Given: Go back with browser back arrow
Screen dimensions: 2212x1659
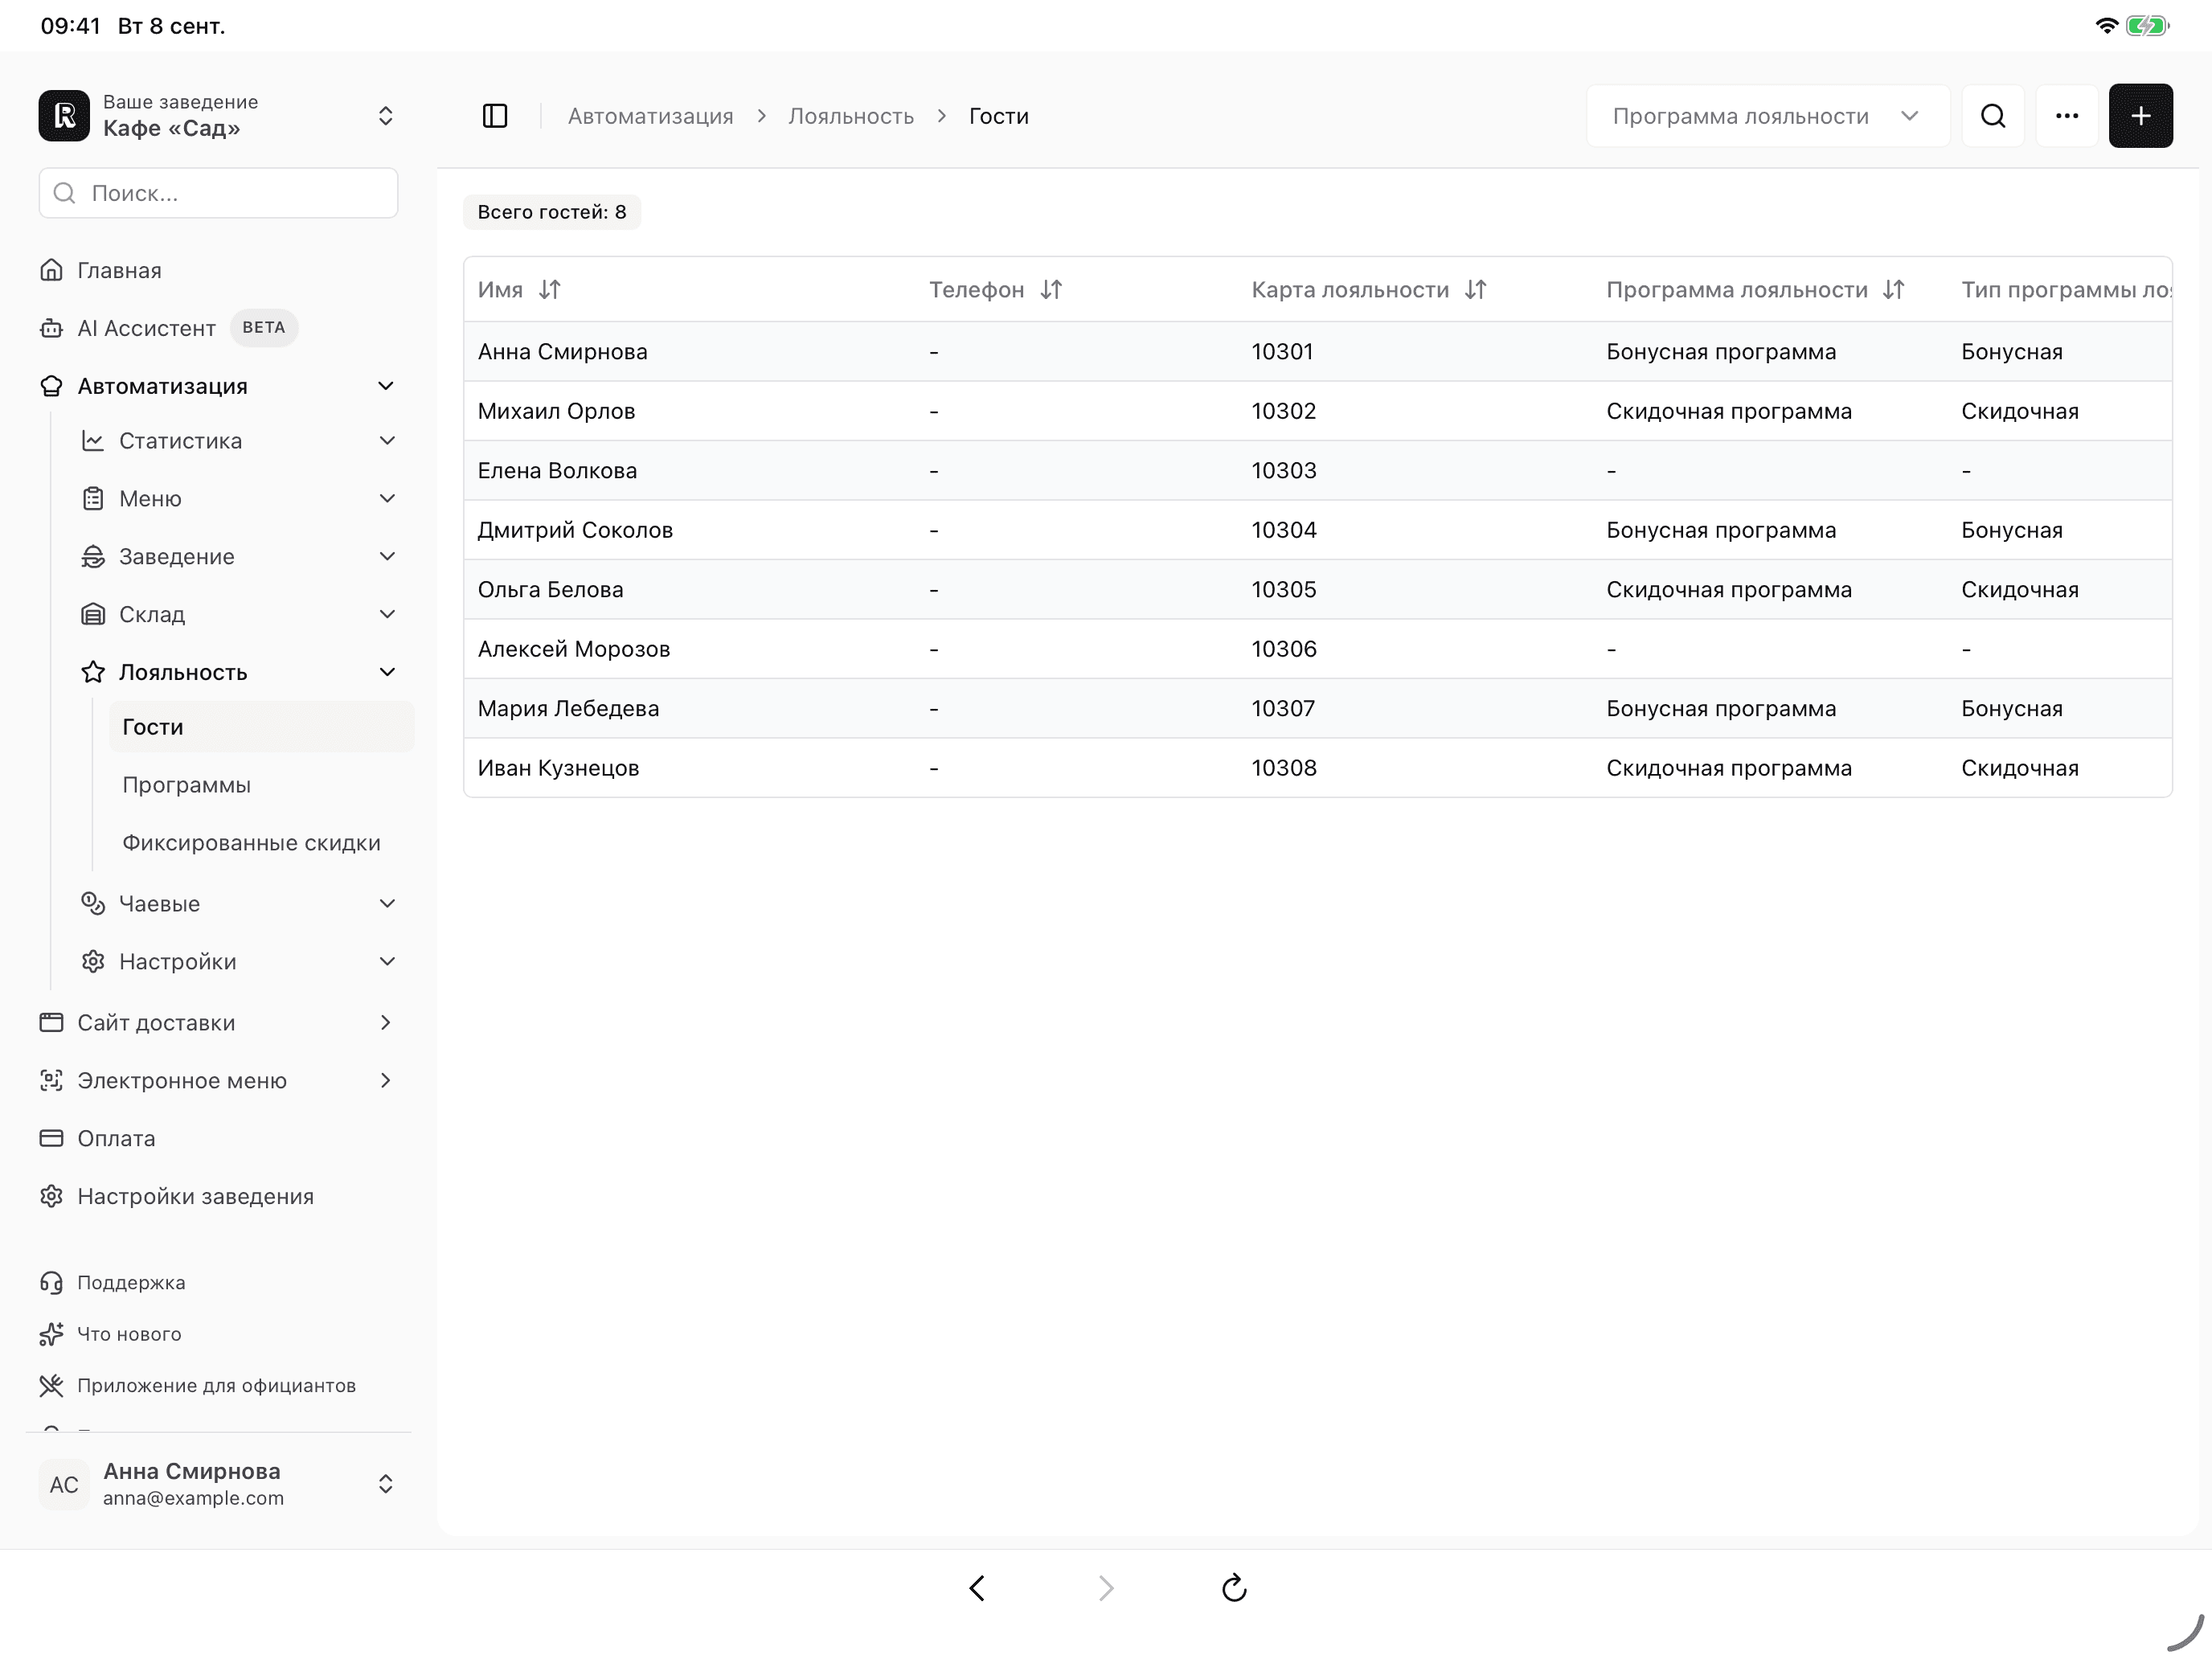Looking at the screenshot, I should click(x=977, y=1588).
